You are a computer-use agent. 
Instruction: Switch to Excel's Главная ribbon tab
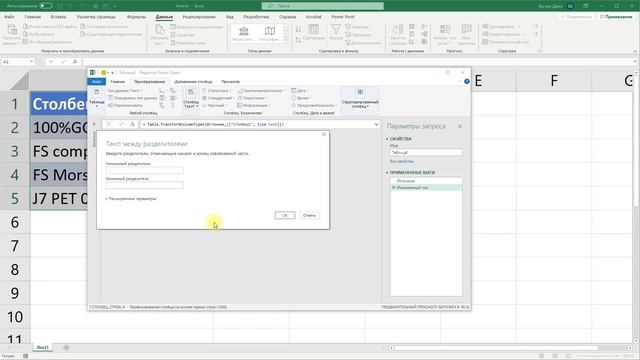(33, 17)
